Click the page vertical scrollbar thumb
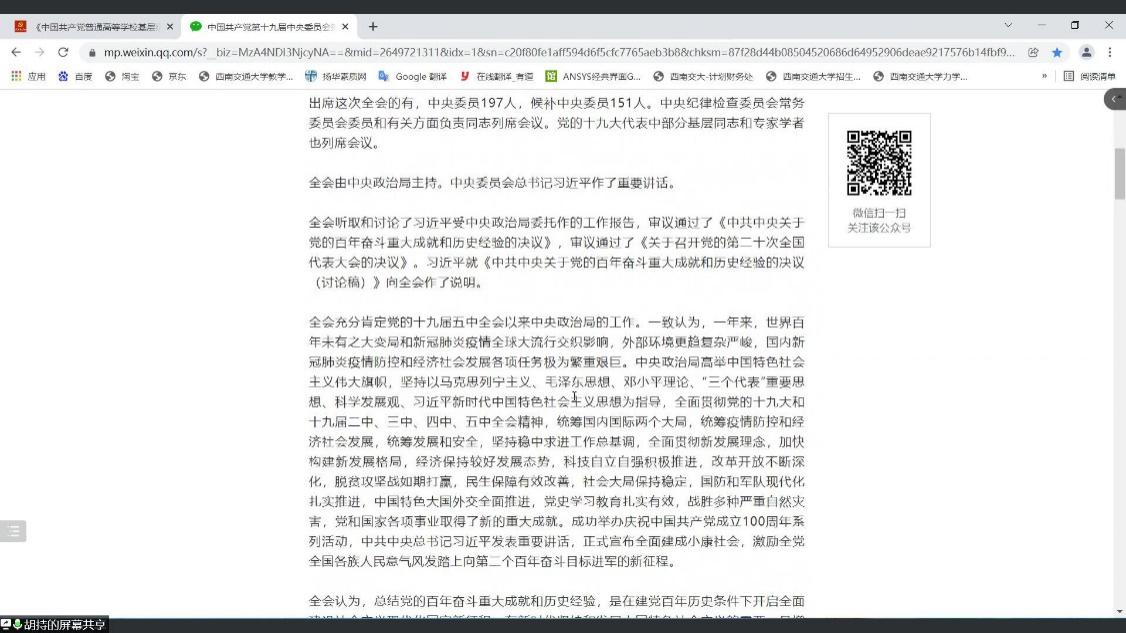The width and height of the screenshot is (1126, 633). click(x=1120, y=173)
